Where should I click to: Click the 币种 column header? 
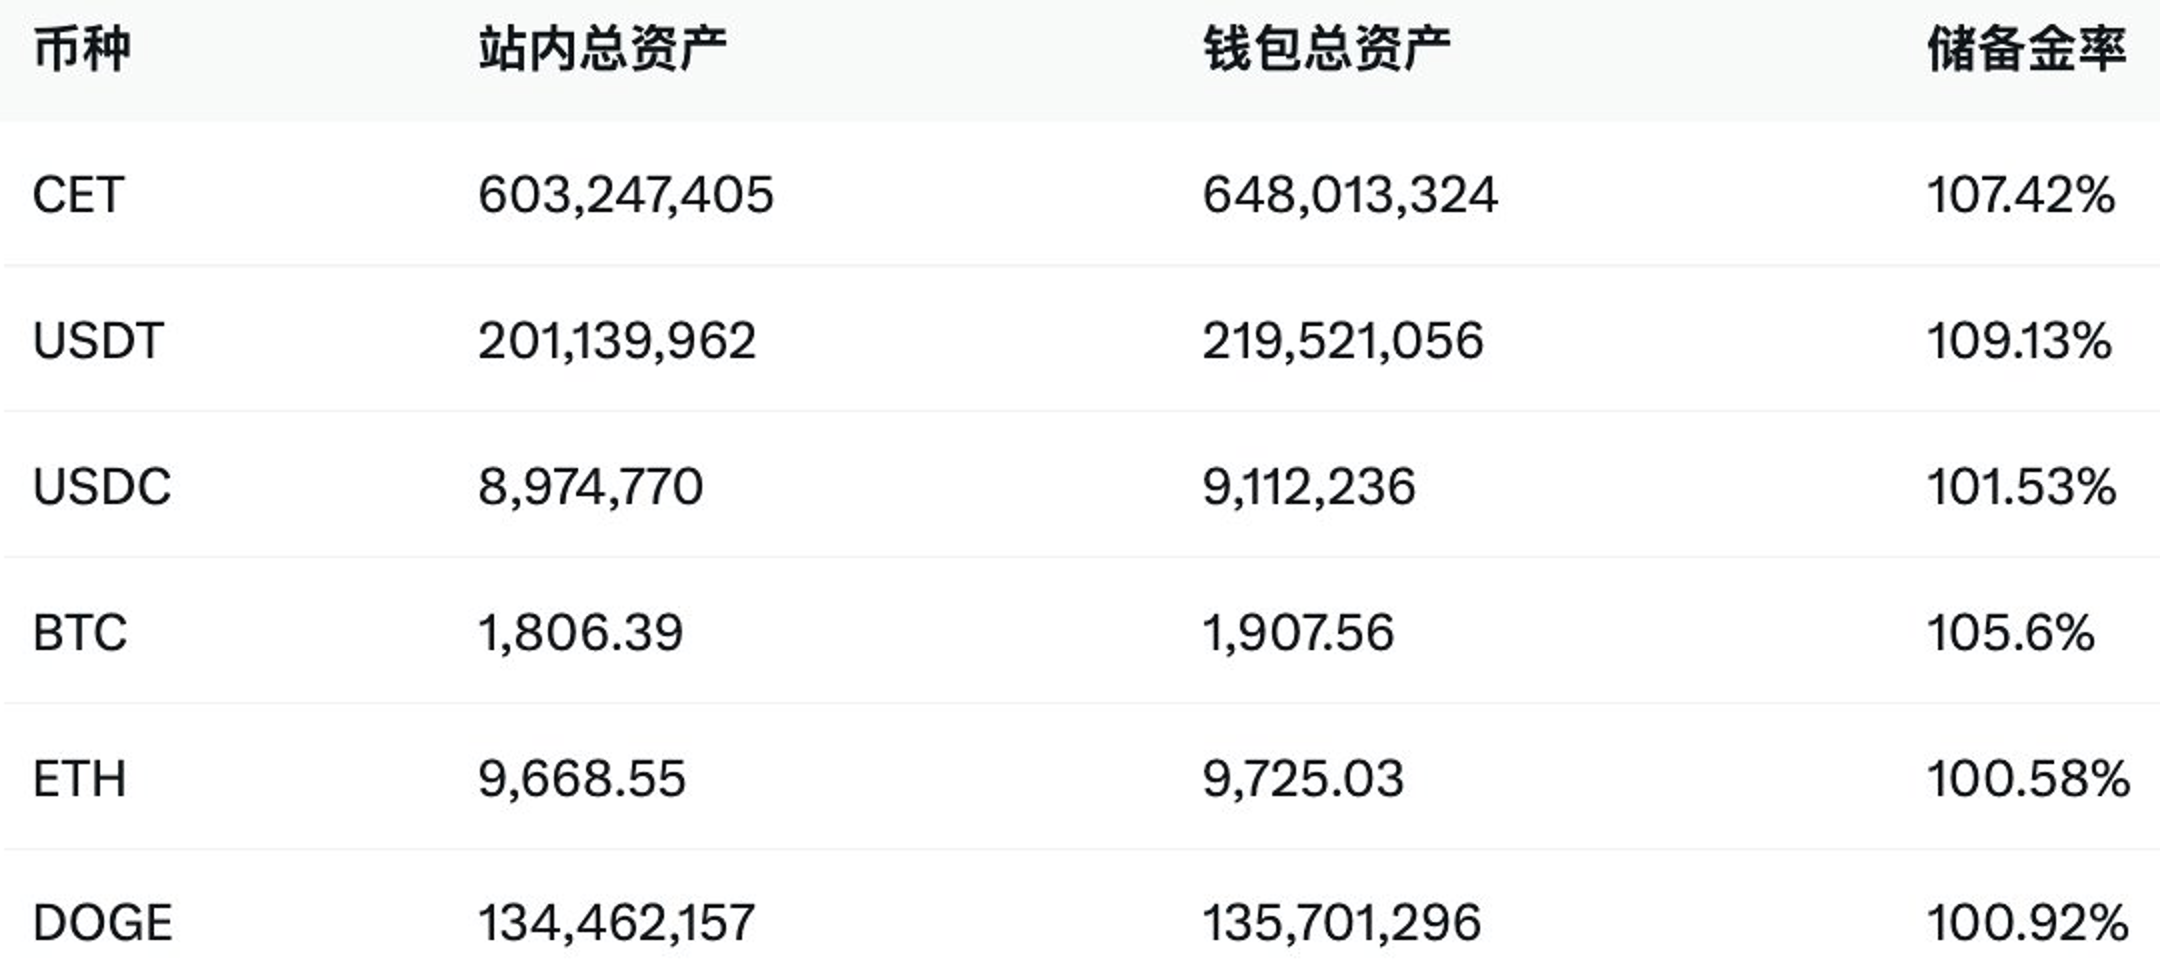(x=82, y=50)
